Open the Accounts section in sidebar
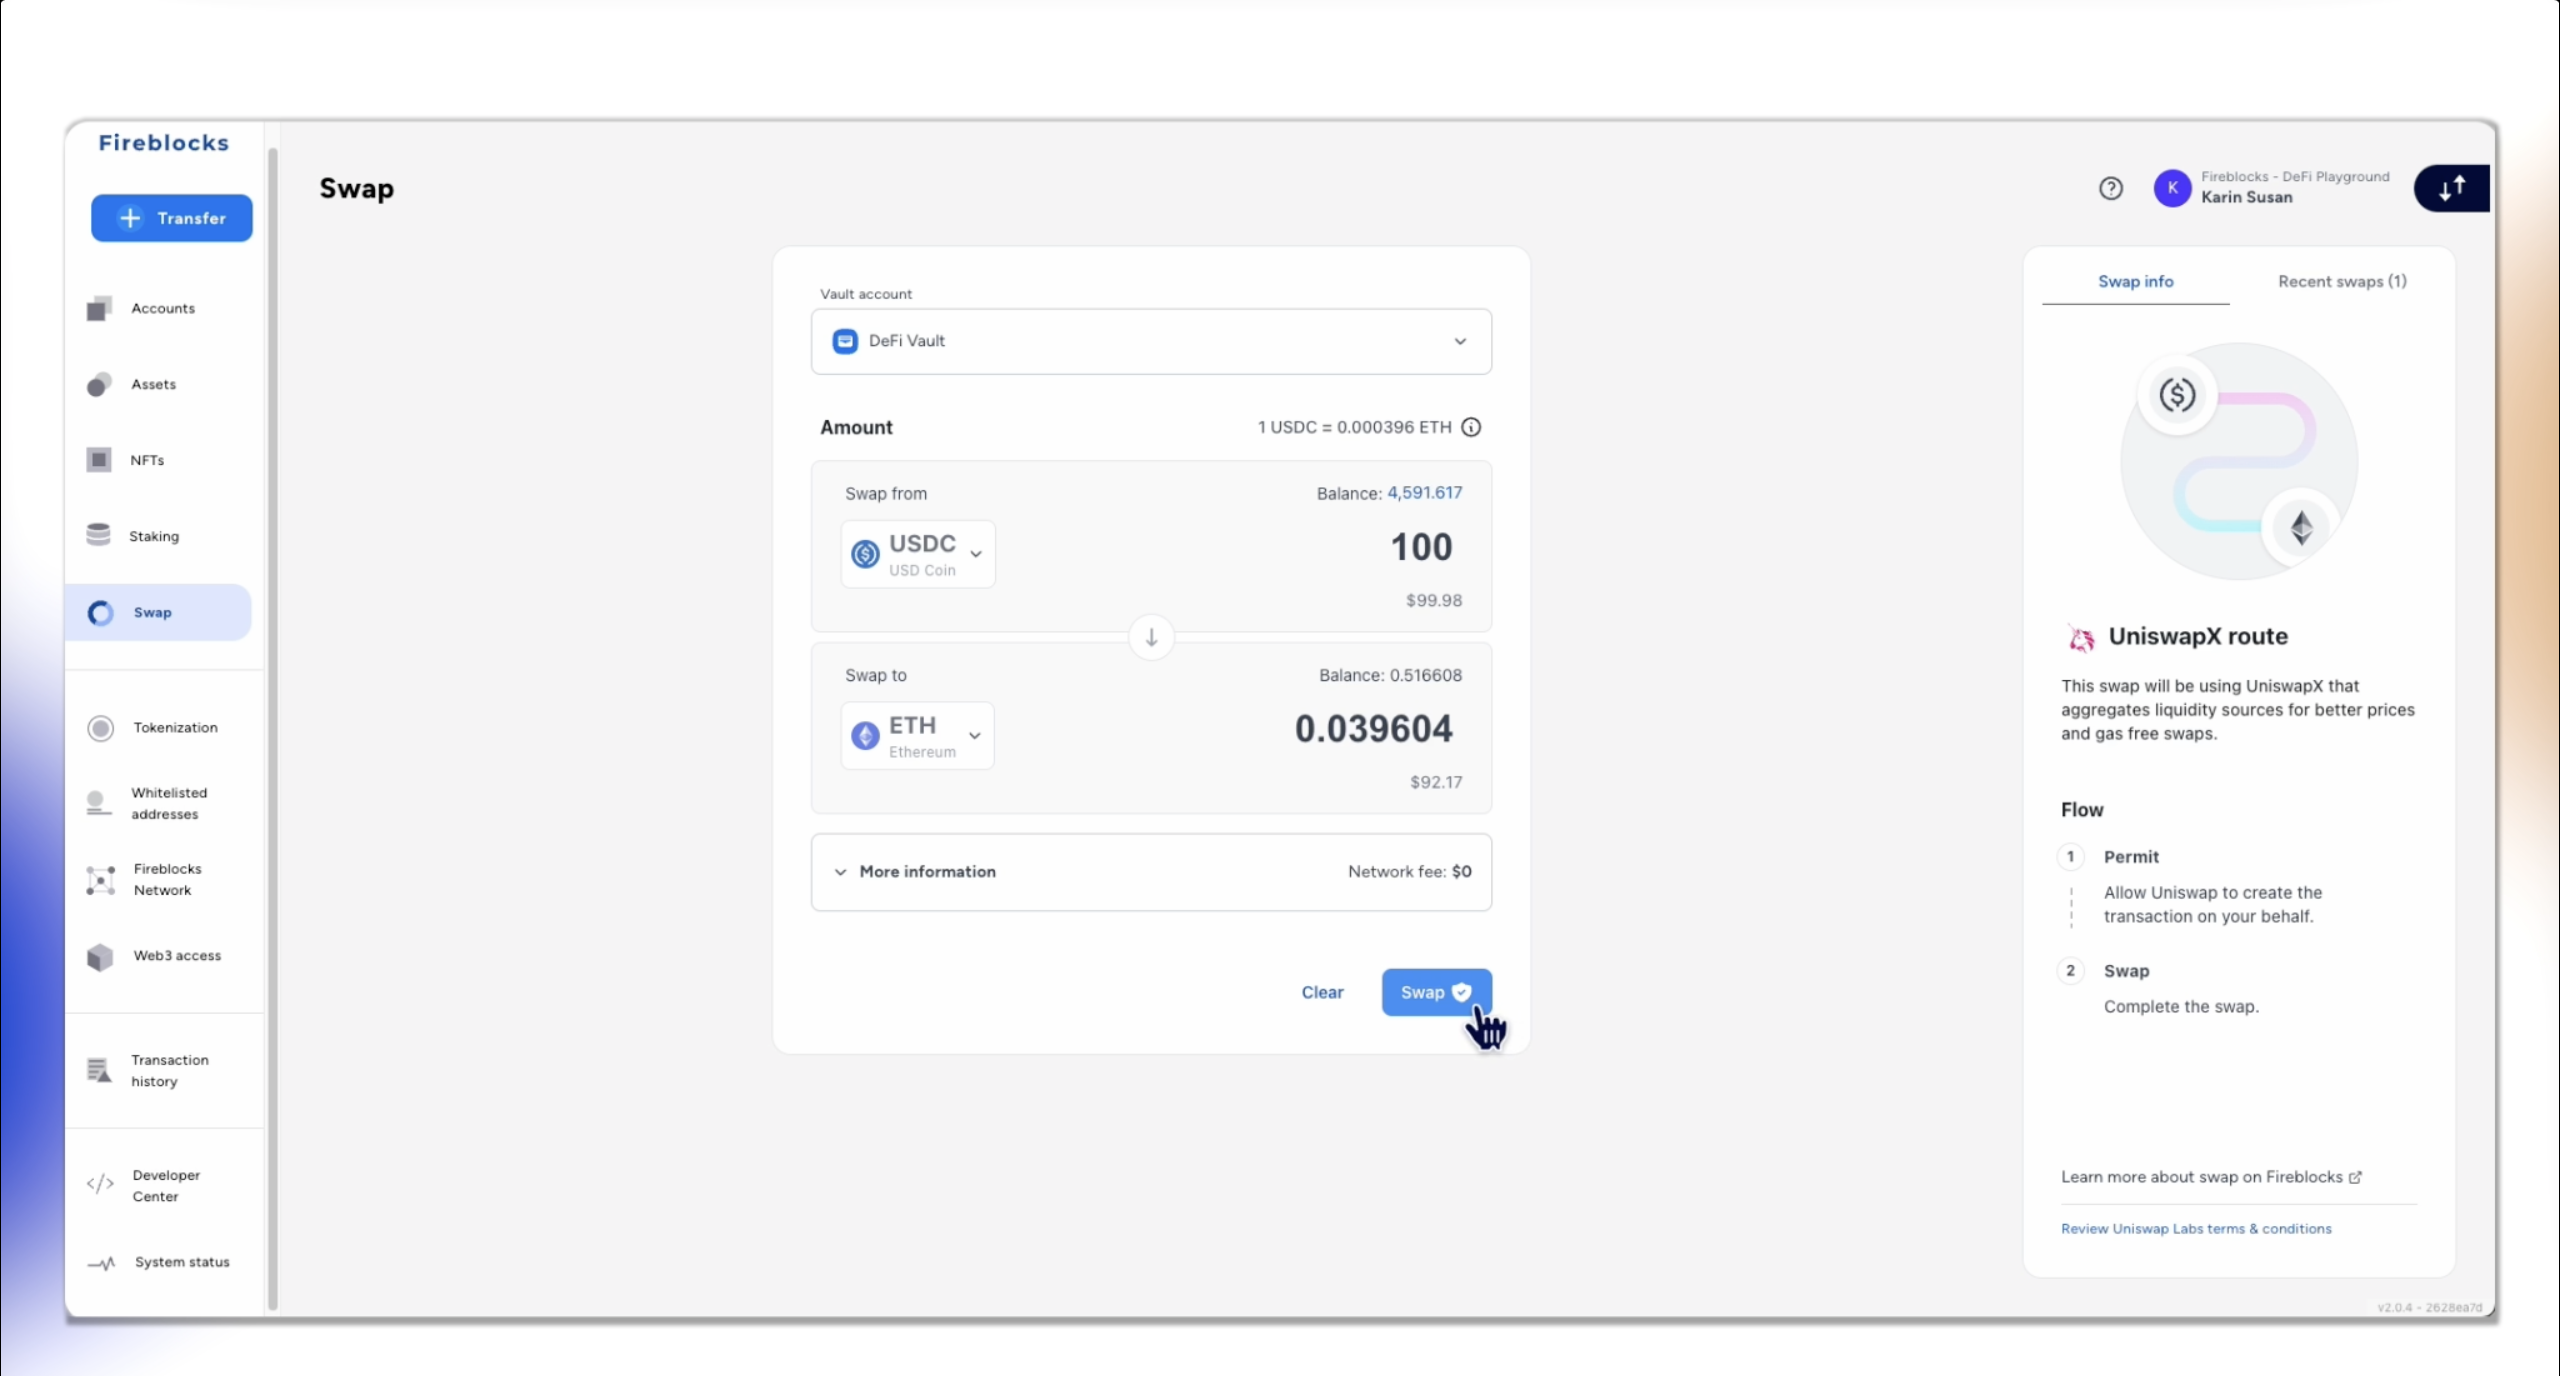 162,308
